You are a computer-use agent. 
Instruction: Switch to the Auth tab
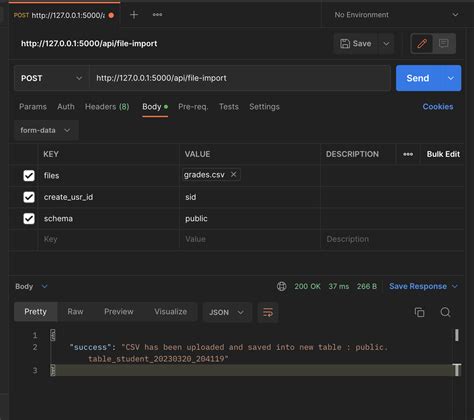click(66, 107)
